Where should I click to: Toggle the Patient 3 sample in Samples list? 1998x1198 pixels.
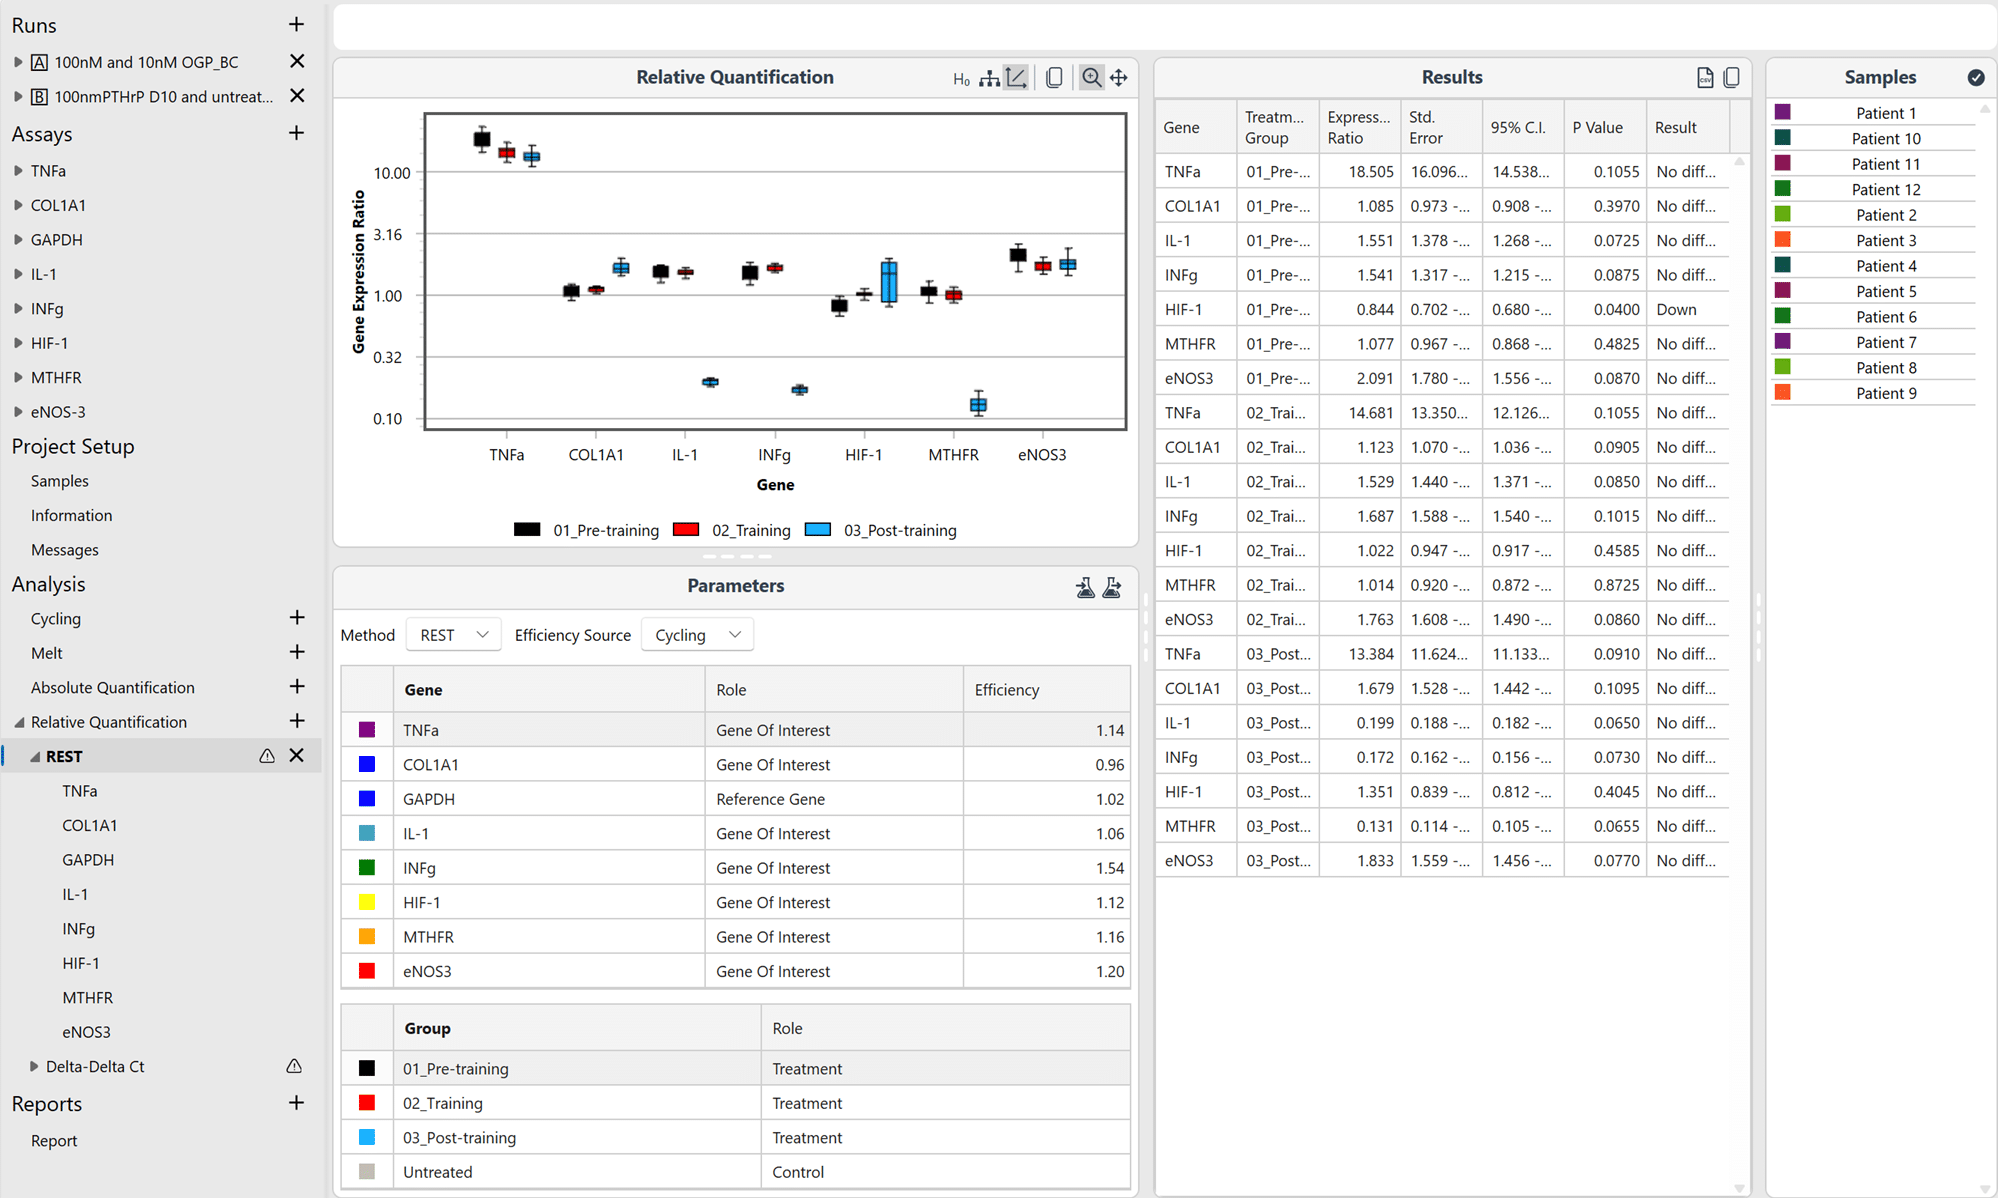[1885, 240]
